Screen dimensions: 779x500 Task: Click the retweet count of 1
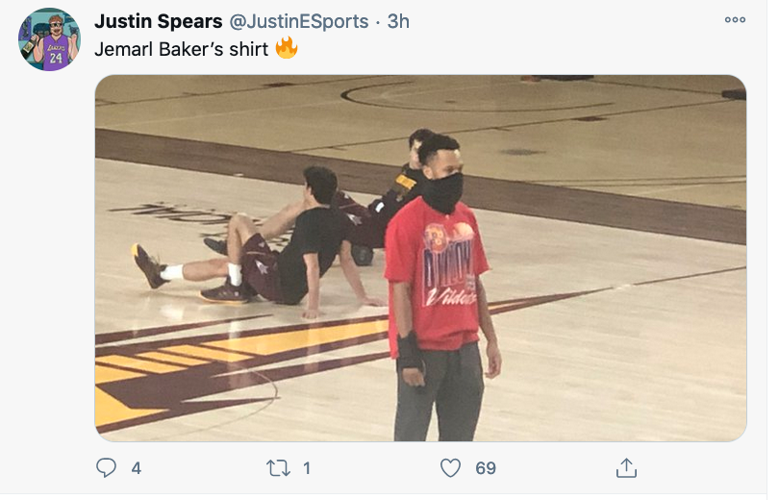coord(307,468)
